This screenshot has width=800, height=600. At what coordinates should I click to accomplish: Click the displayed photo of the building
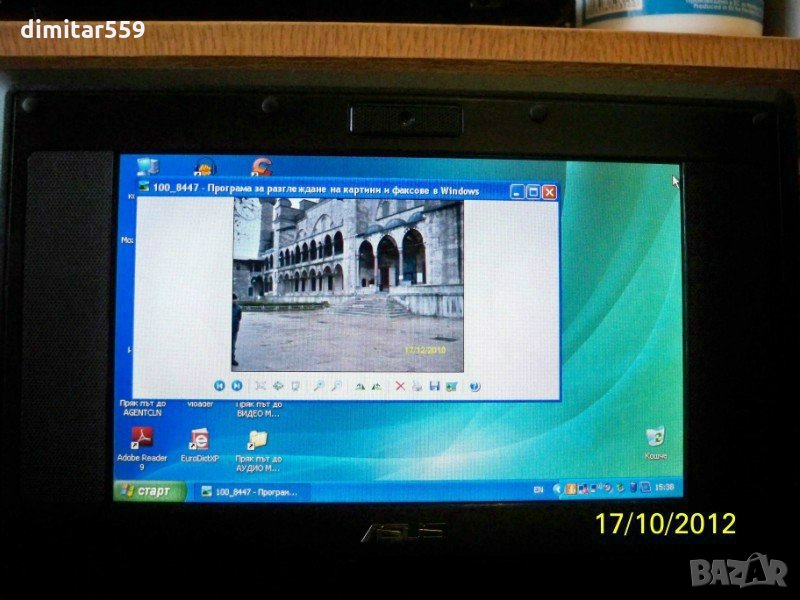click(348, 284)
